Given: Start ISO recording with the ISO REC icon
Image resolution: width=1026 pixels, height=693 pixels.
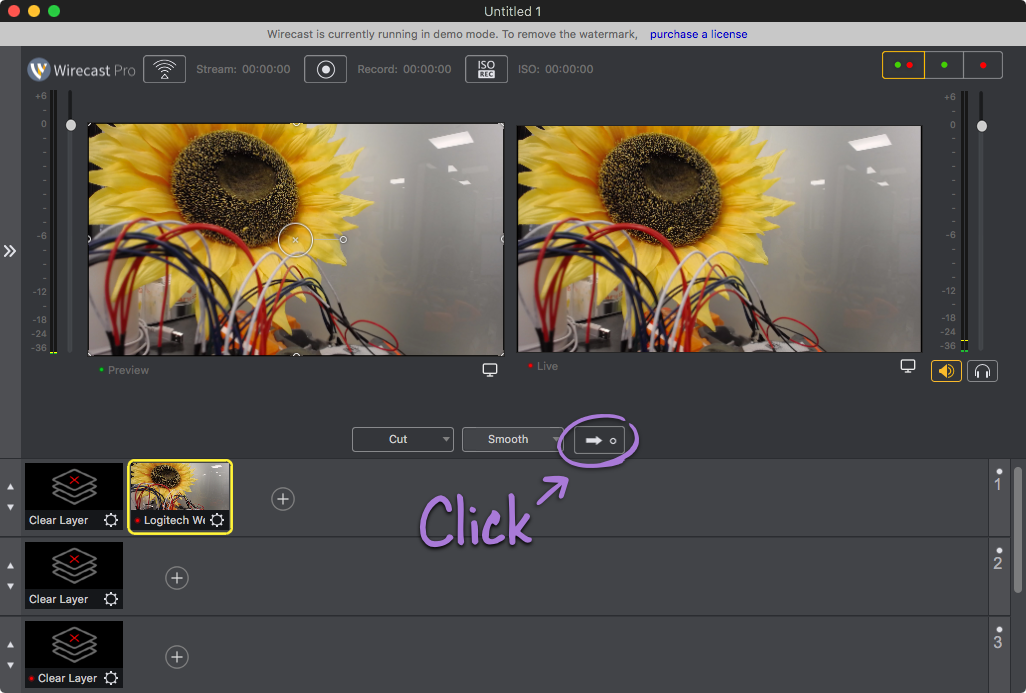Looking at the screenshot, I should coord(486,69).
